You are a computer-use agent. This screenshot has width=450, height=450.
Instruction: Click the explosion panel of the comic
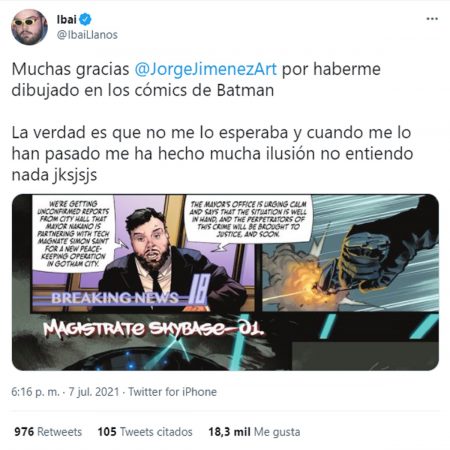(350, 253)
